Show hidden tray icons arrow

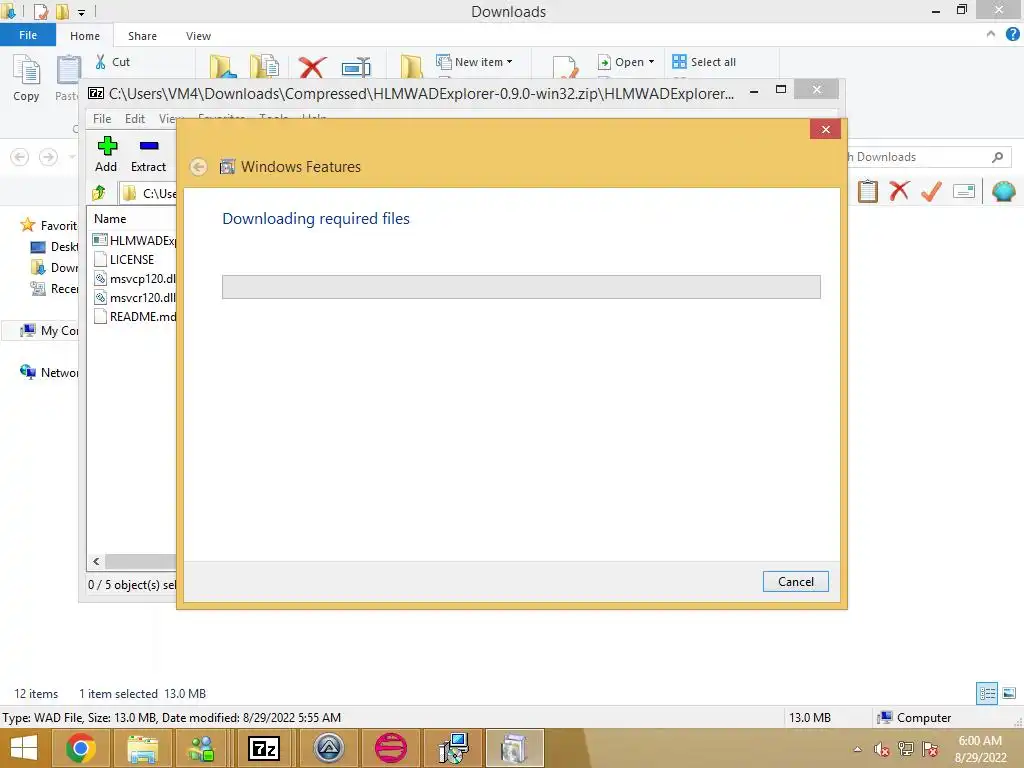(x=857, y=749)
